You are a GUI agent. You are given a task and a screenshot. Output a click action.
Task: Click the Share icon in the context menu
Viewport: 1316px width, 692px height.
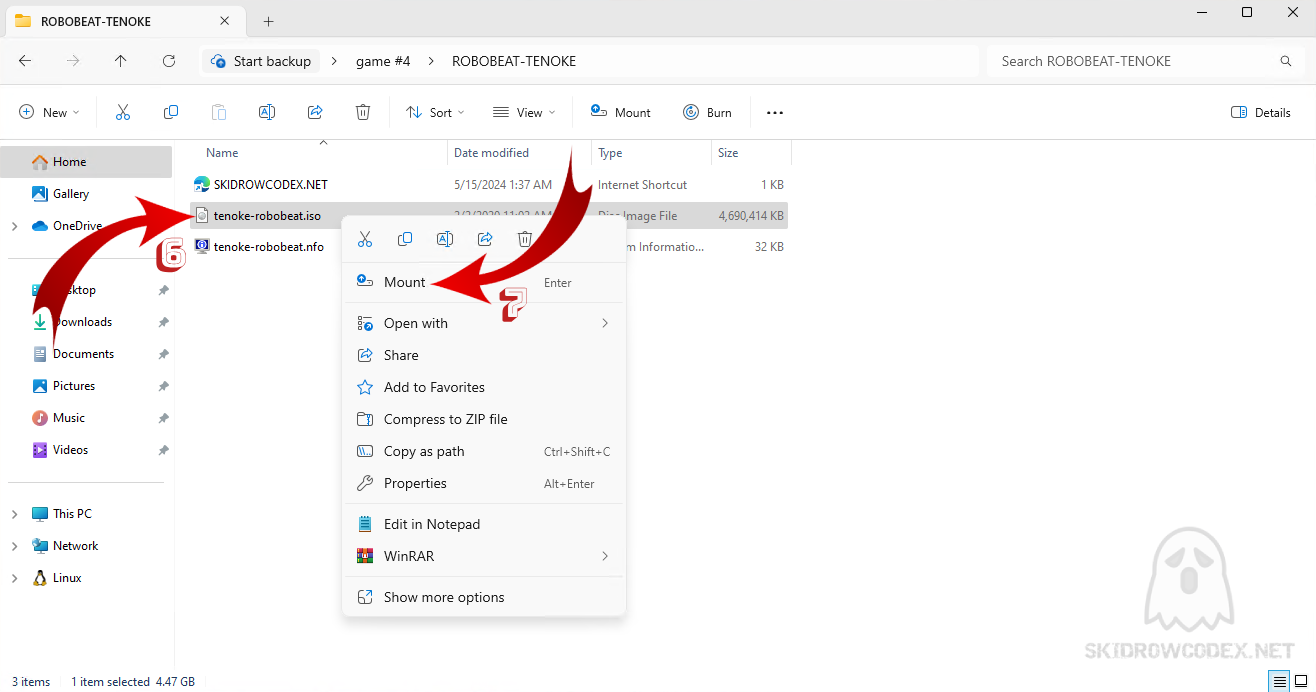pyautogui.click(x=485, y=239)
